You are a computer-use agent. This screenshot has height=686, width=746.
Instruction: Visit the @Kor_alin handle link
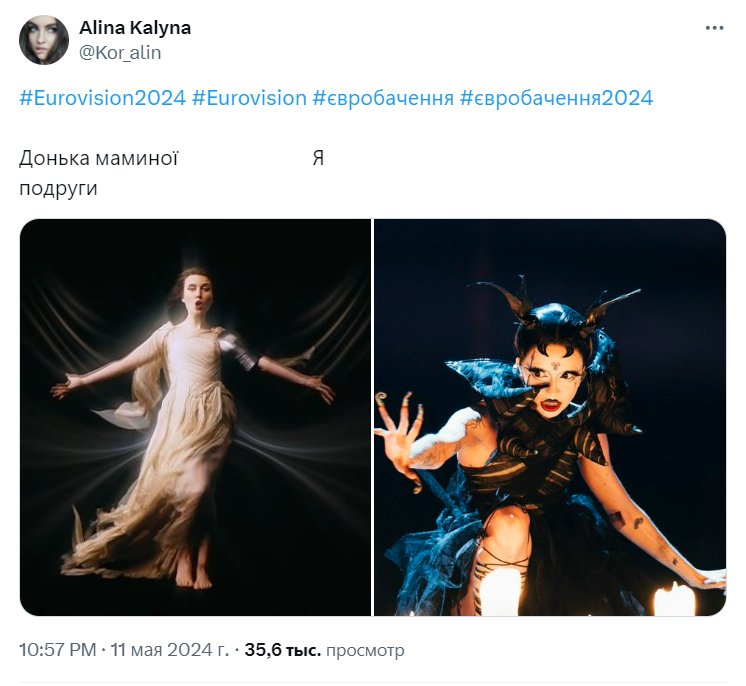119,53
